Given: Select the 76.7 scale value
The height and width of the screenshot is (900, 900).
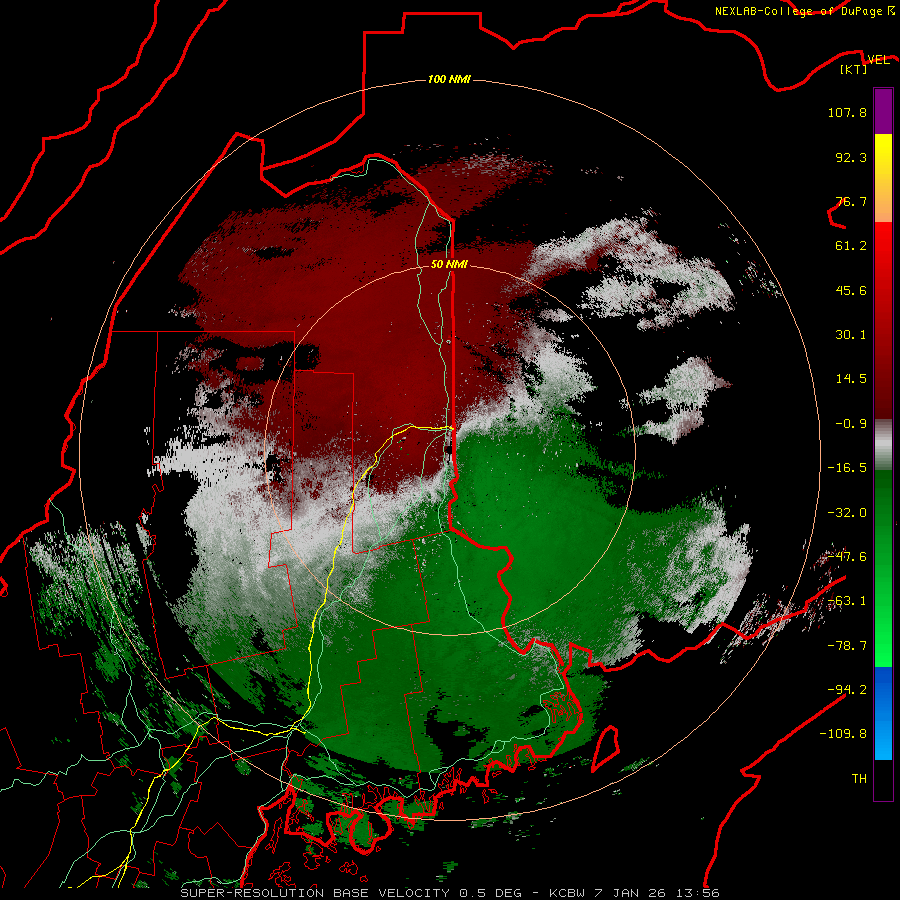Looking at the screenshot, I should pos(851,201).
